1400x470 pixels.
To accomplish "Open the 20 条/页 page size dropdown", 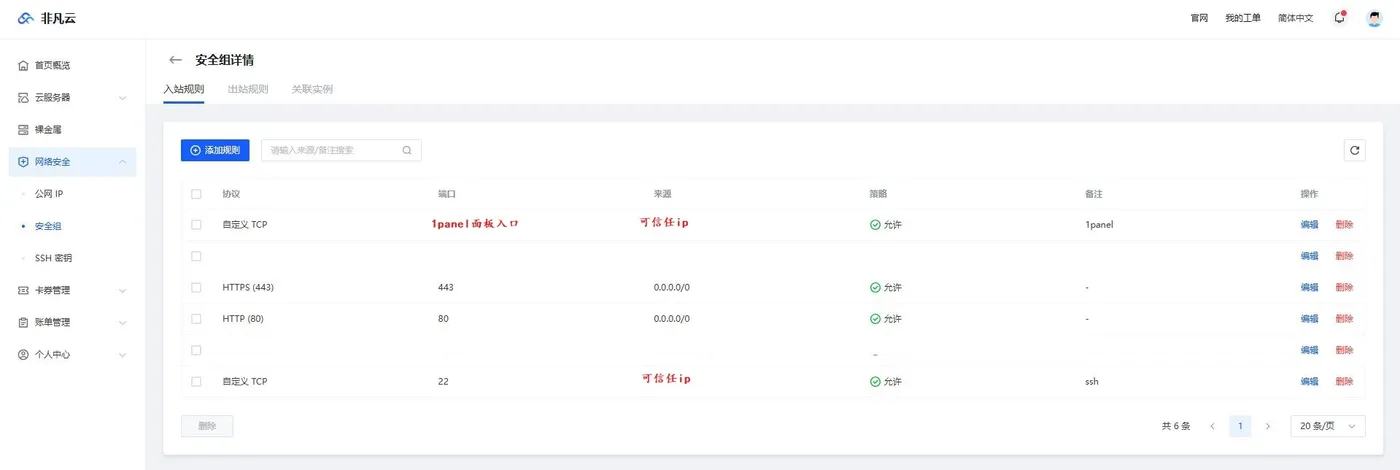I will pos(1328,426).
